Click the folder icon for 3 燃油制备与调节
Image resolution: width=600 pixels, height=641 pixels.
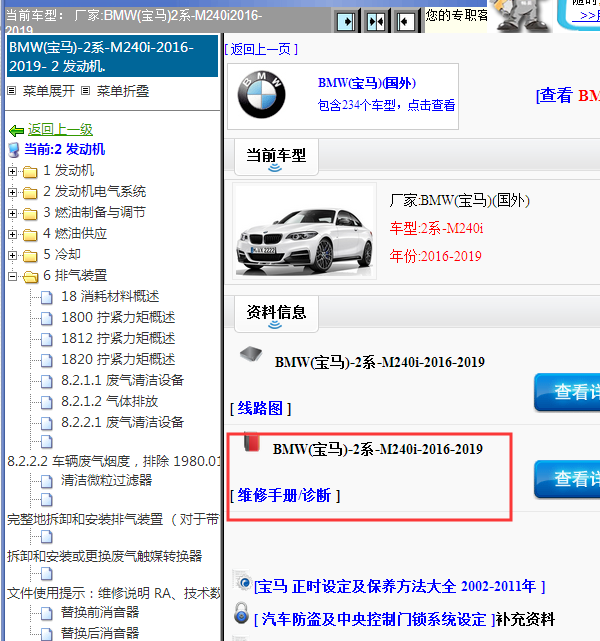click(x=30, y=214)
